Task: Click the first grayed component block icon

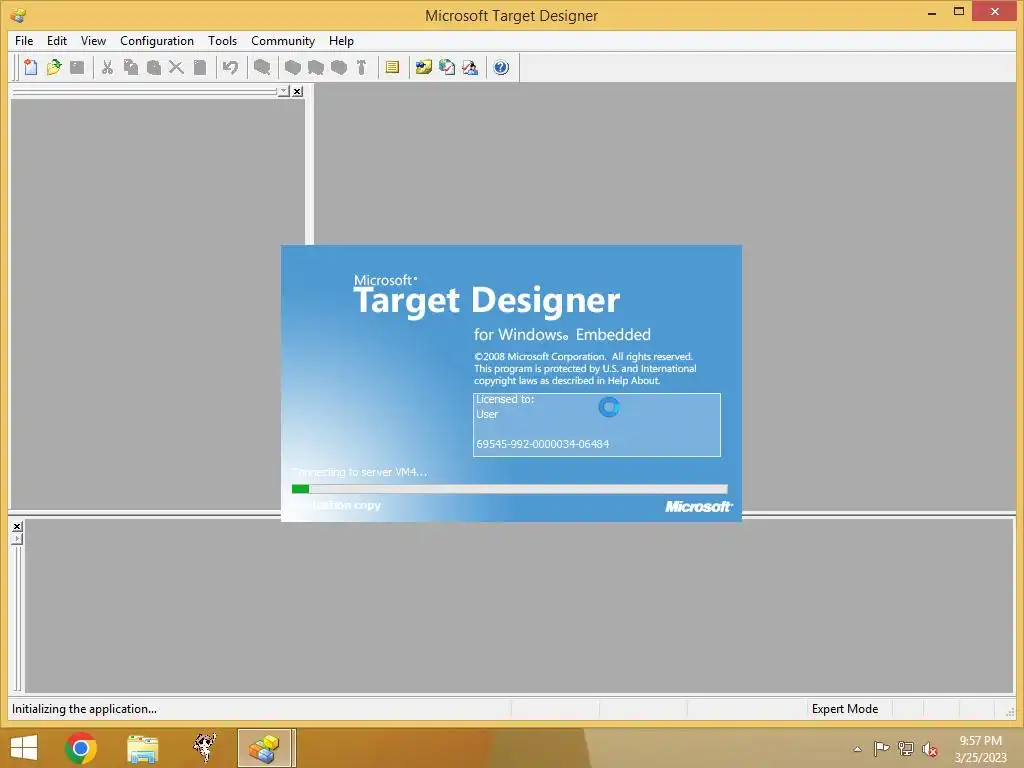Action: coord(293,67)
